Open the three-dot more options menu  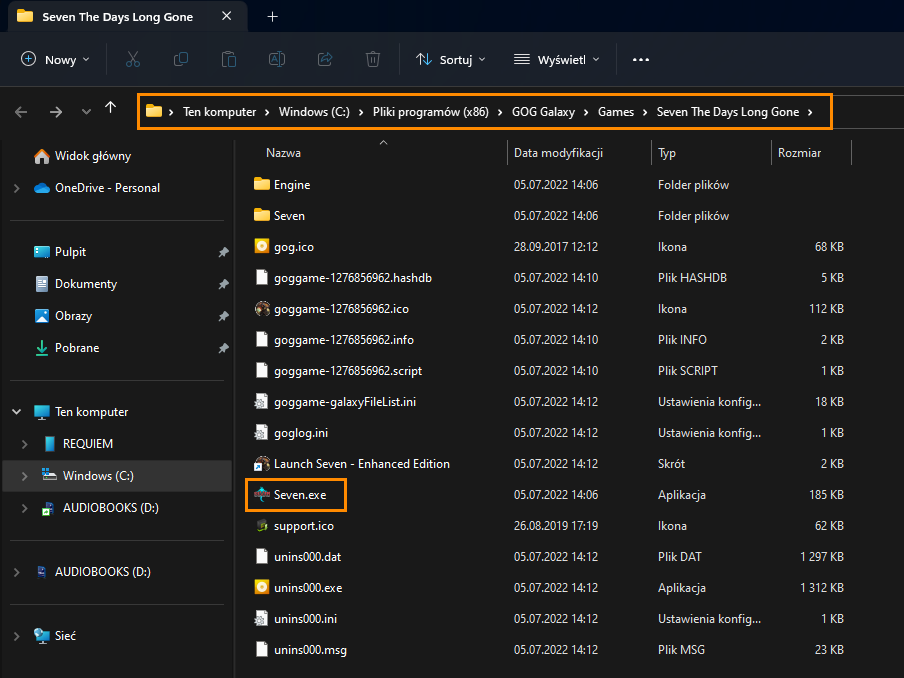pyautogui.click(x=641, y=59)
